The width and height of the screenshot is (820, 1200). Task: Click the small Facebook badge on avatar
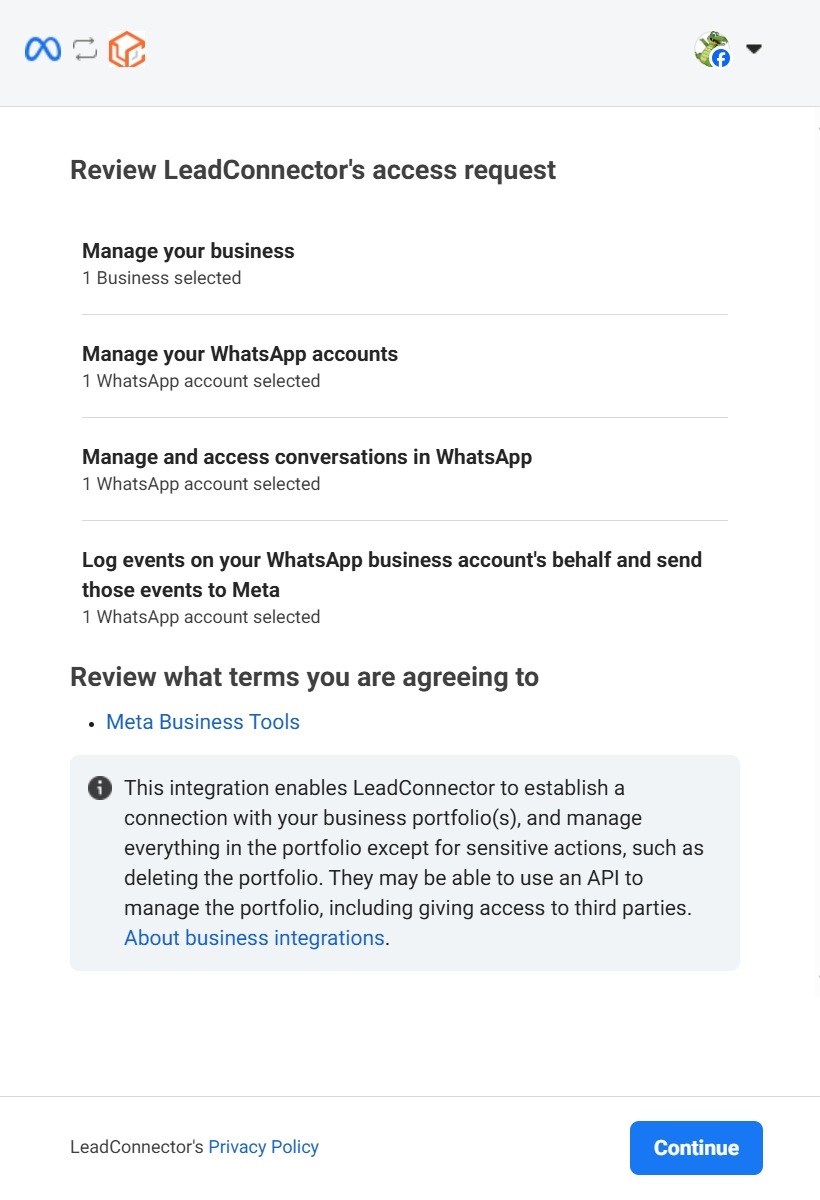(721, 58)
